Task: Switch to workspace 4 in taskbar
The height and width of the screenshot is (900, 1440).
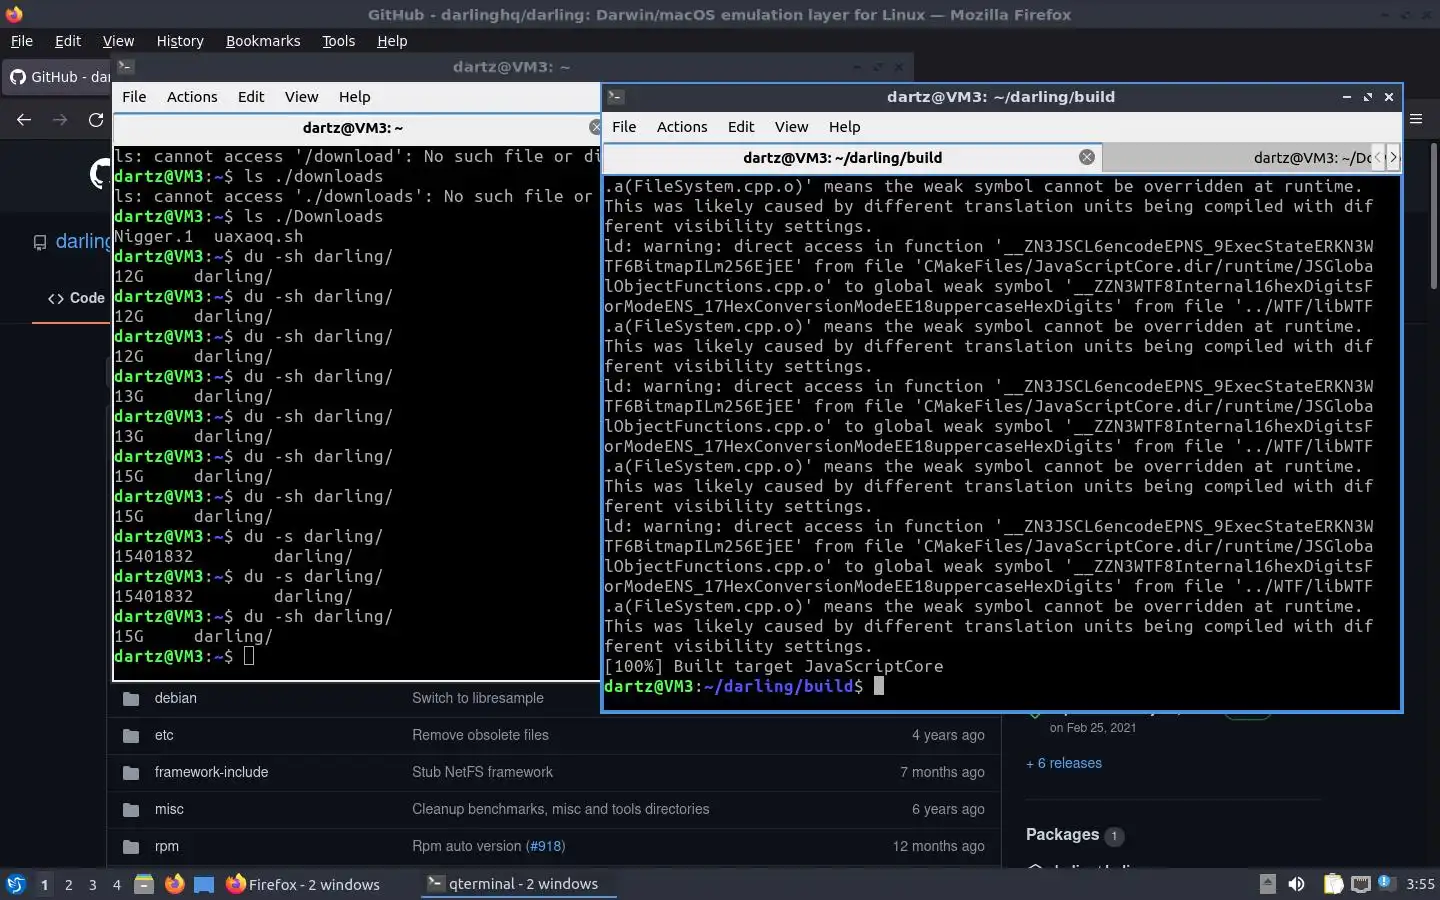Action: 116,884
